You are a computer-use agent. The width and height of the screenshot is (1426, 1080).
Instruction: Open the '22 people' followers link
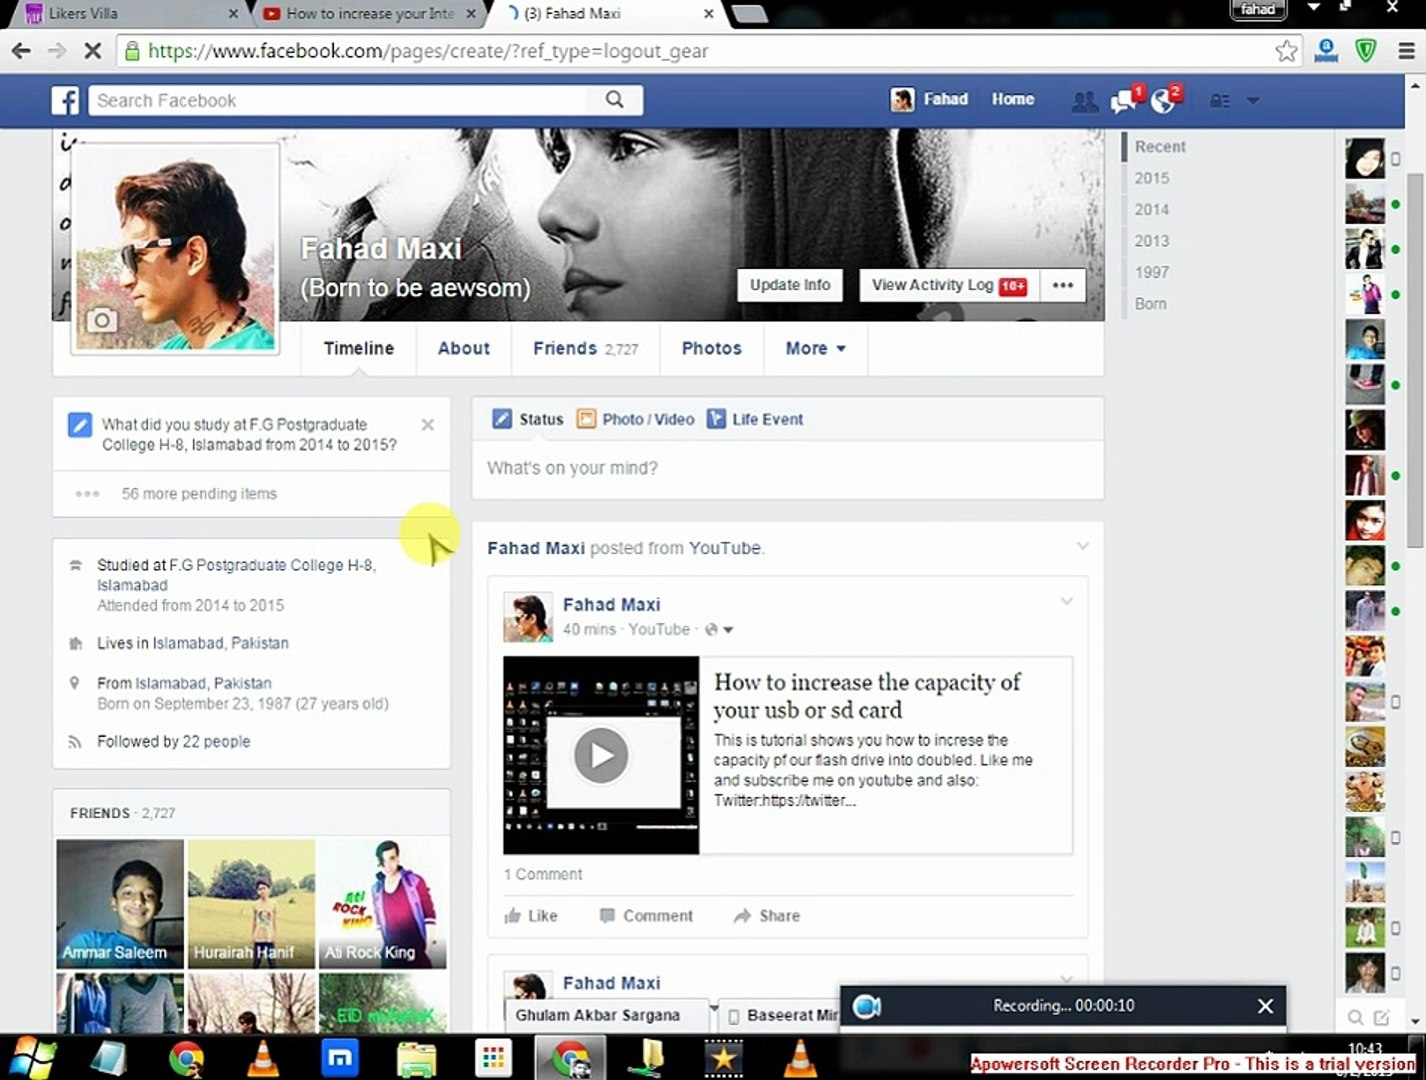coord(216,742)
